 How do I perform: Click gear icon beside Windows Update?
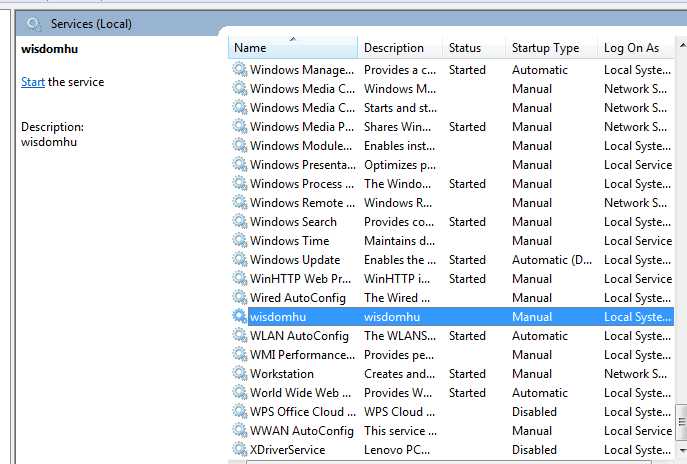240,259
